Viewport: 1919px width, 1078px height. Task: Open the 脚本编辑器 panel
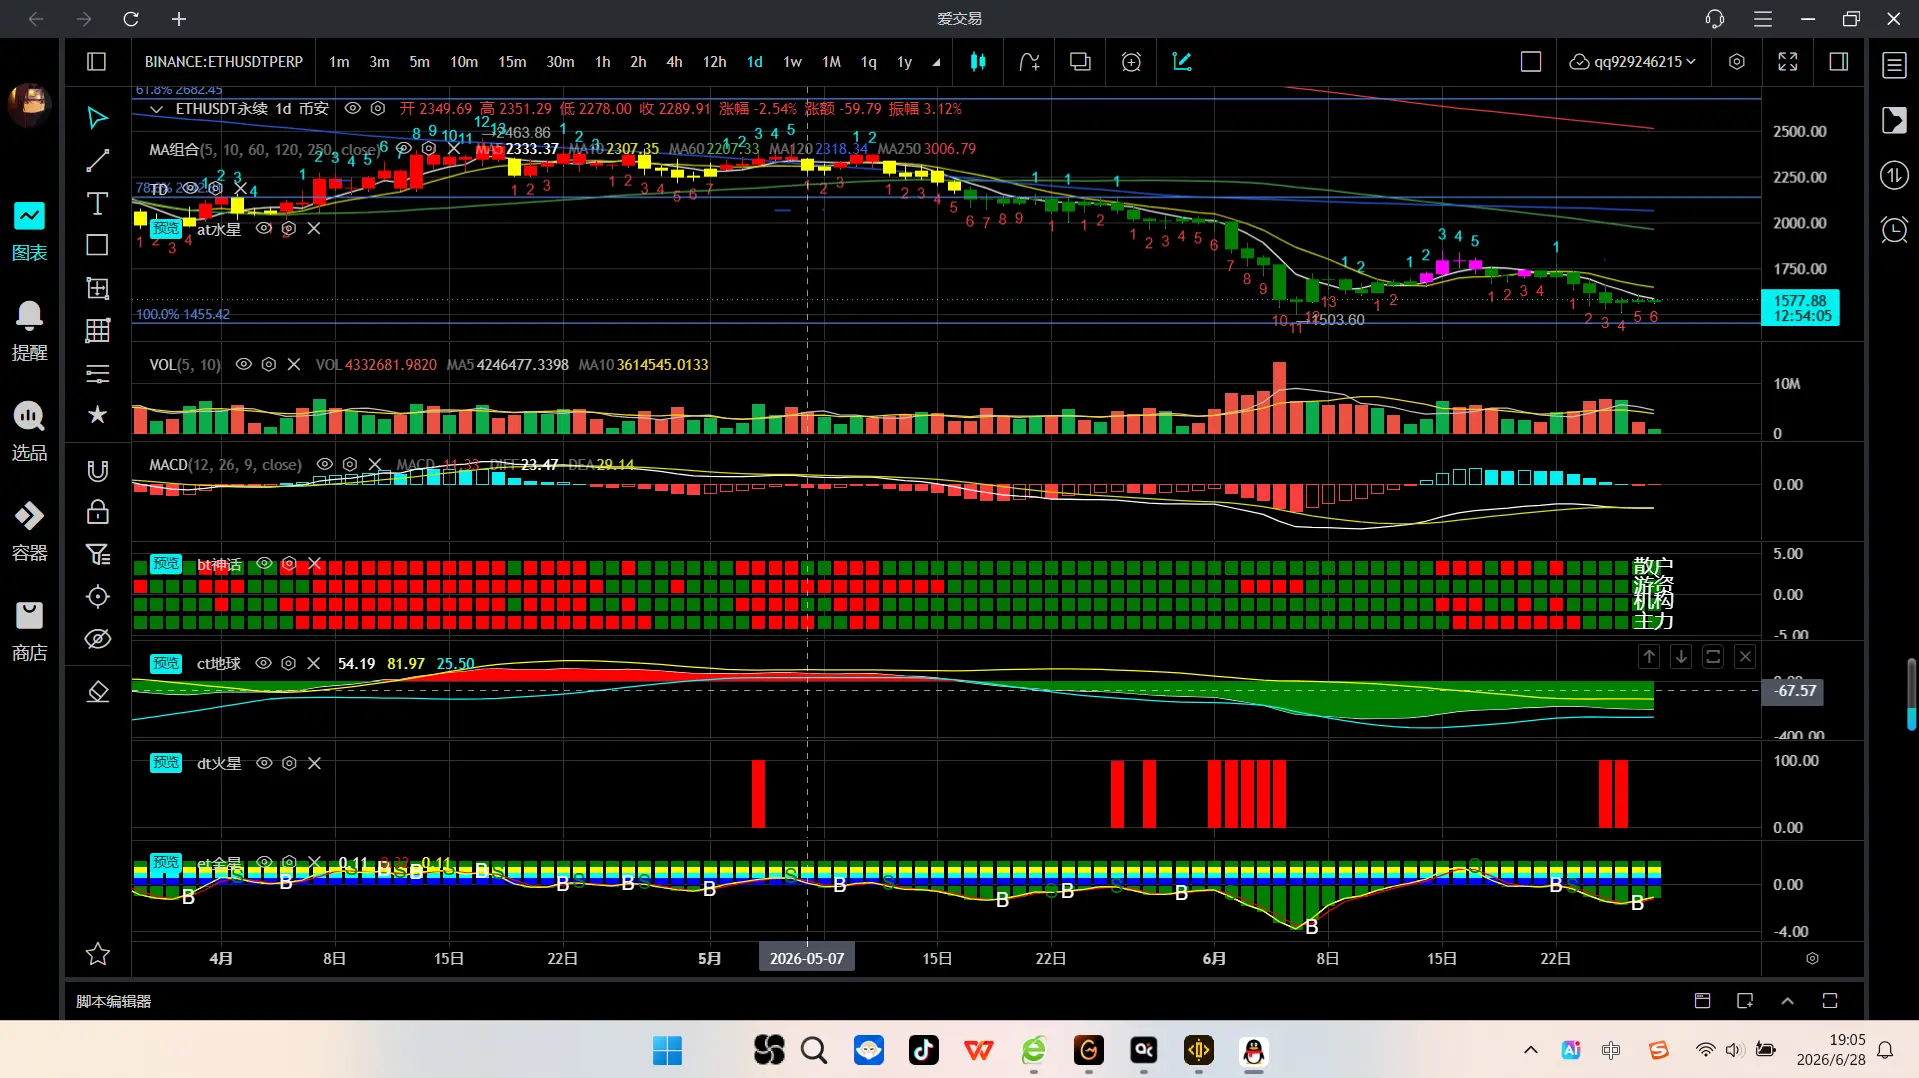(x=114, y=1001)
